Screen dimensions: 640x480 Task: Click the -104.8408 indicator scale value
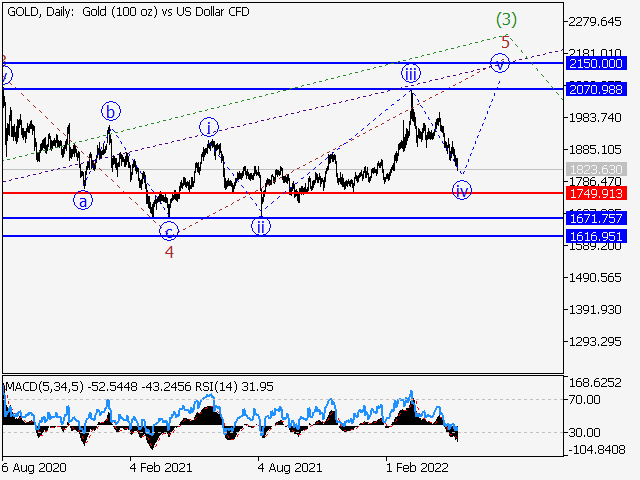click(x=596, y=450)
